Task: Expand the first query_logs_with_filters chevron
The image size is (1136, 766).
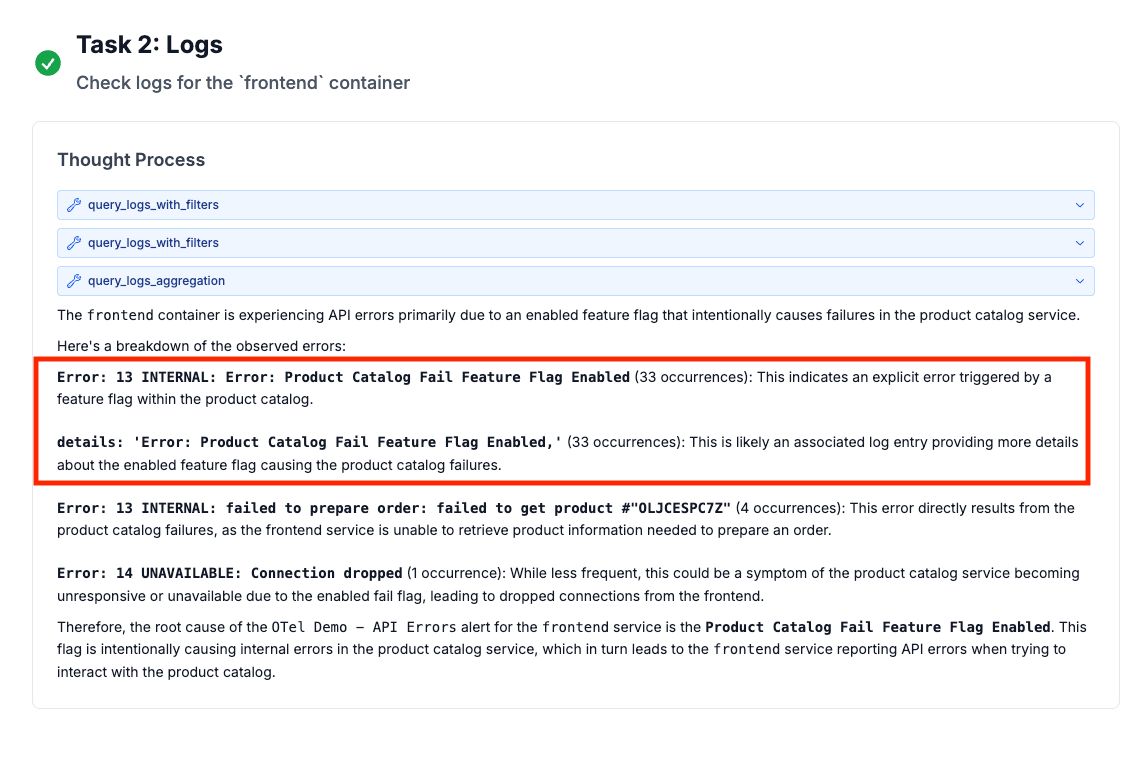Action: pos(1079,205)
